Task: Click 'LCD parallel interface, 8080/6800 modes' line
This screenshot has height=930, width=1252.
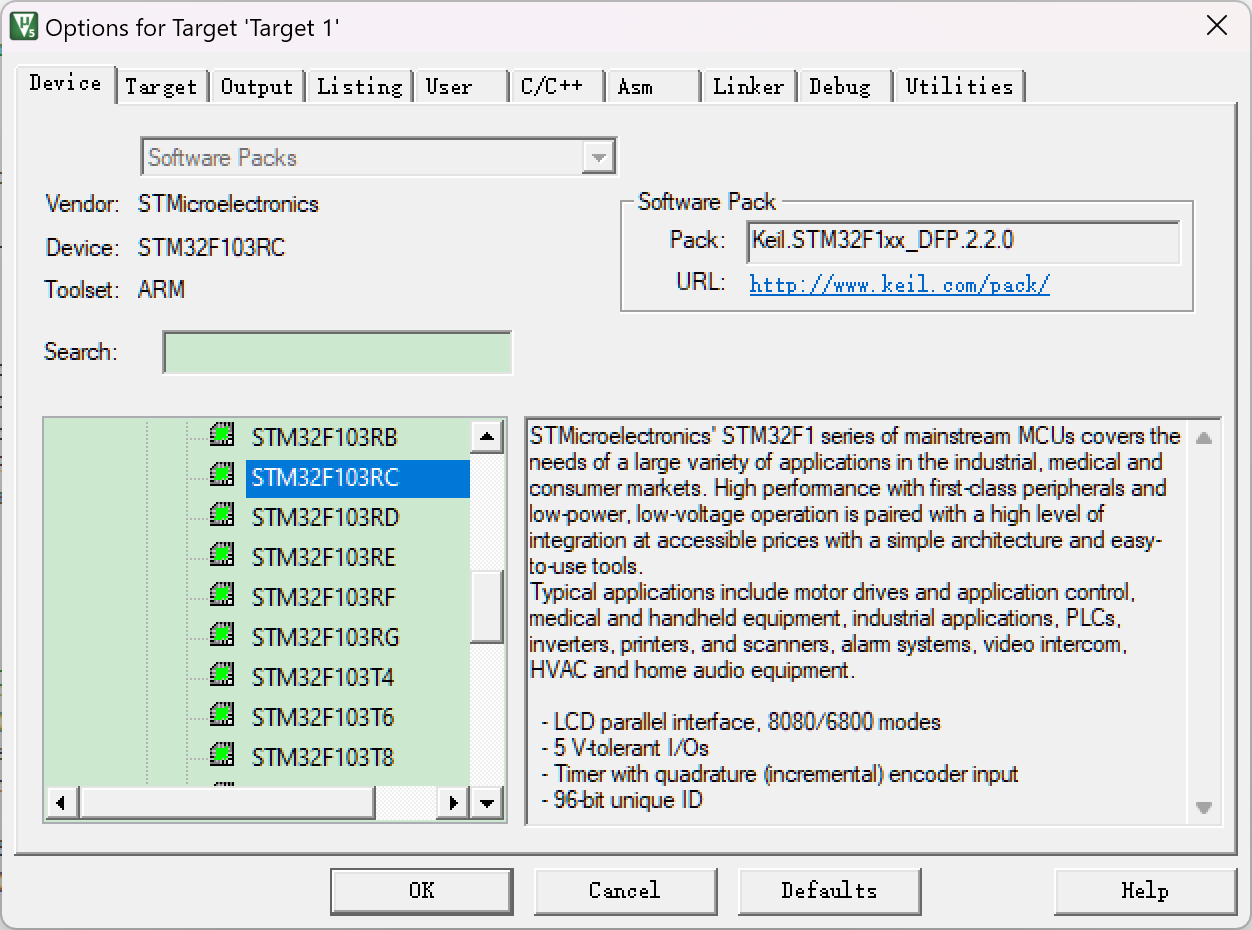Action: pyautogui.click(x=741, y=722)
